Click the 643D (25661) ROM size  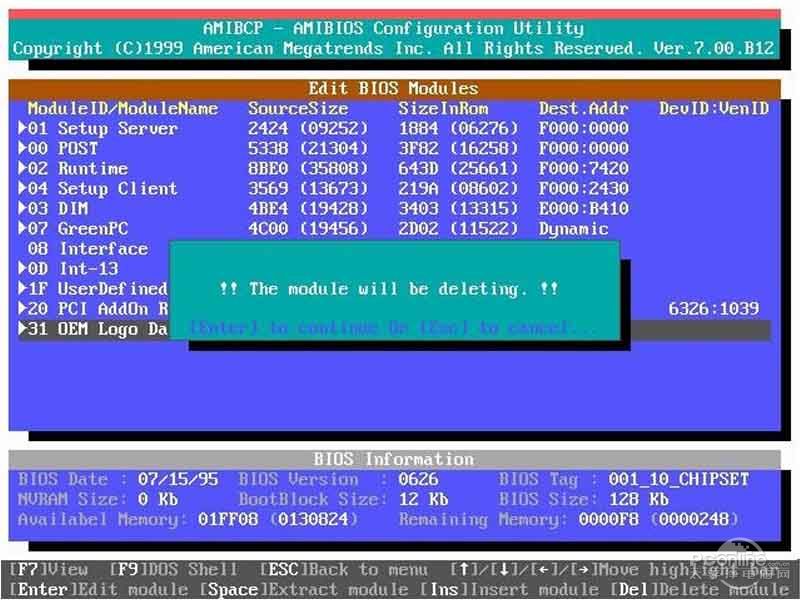(x=458, y=168)
